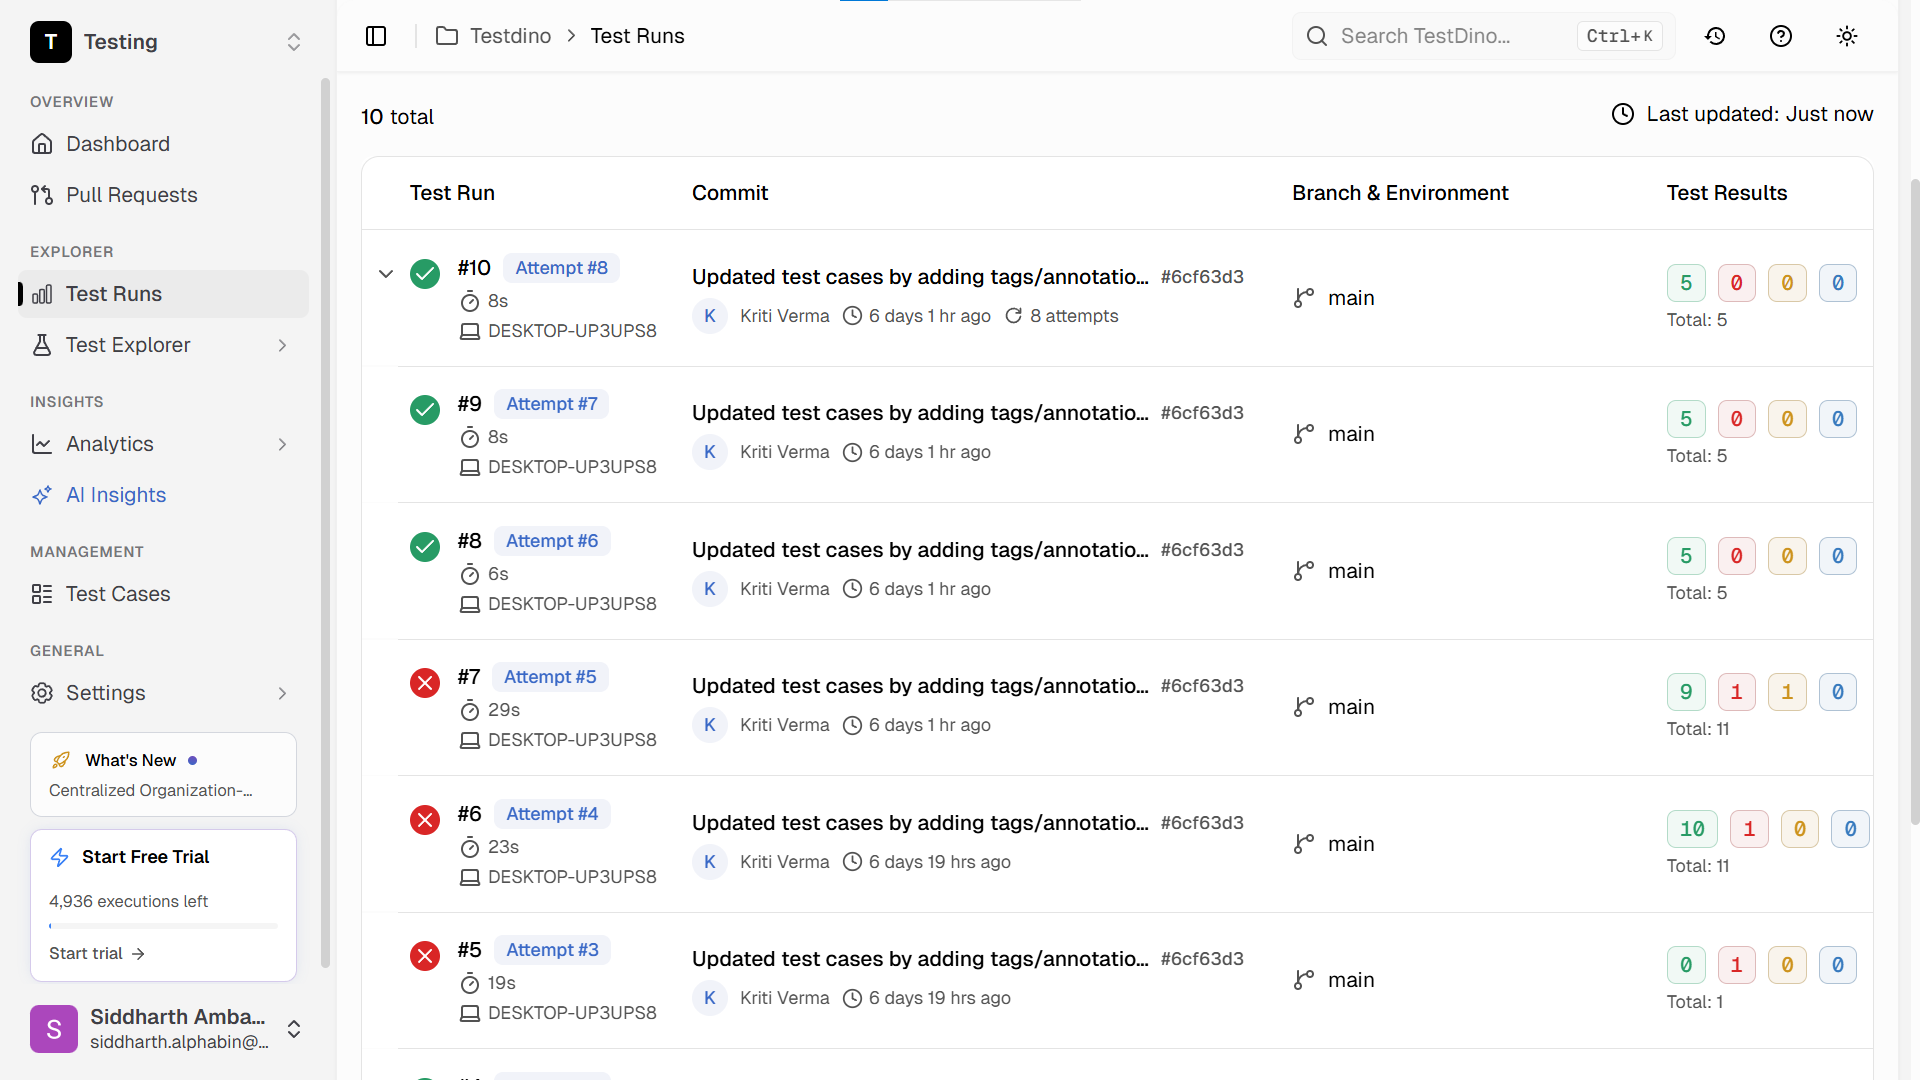
Task: Go to Dashboard in sidebar
Action: pyautogui.click(x=118, y=144)
